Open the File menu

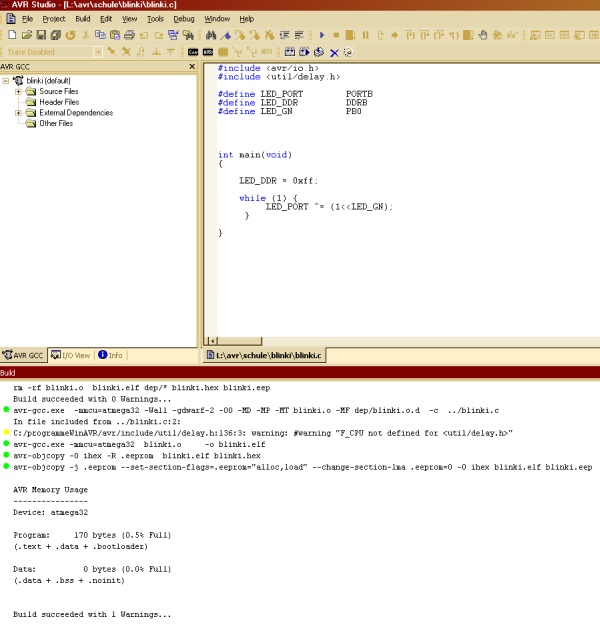click(28, 19)
